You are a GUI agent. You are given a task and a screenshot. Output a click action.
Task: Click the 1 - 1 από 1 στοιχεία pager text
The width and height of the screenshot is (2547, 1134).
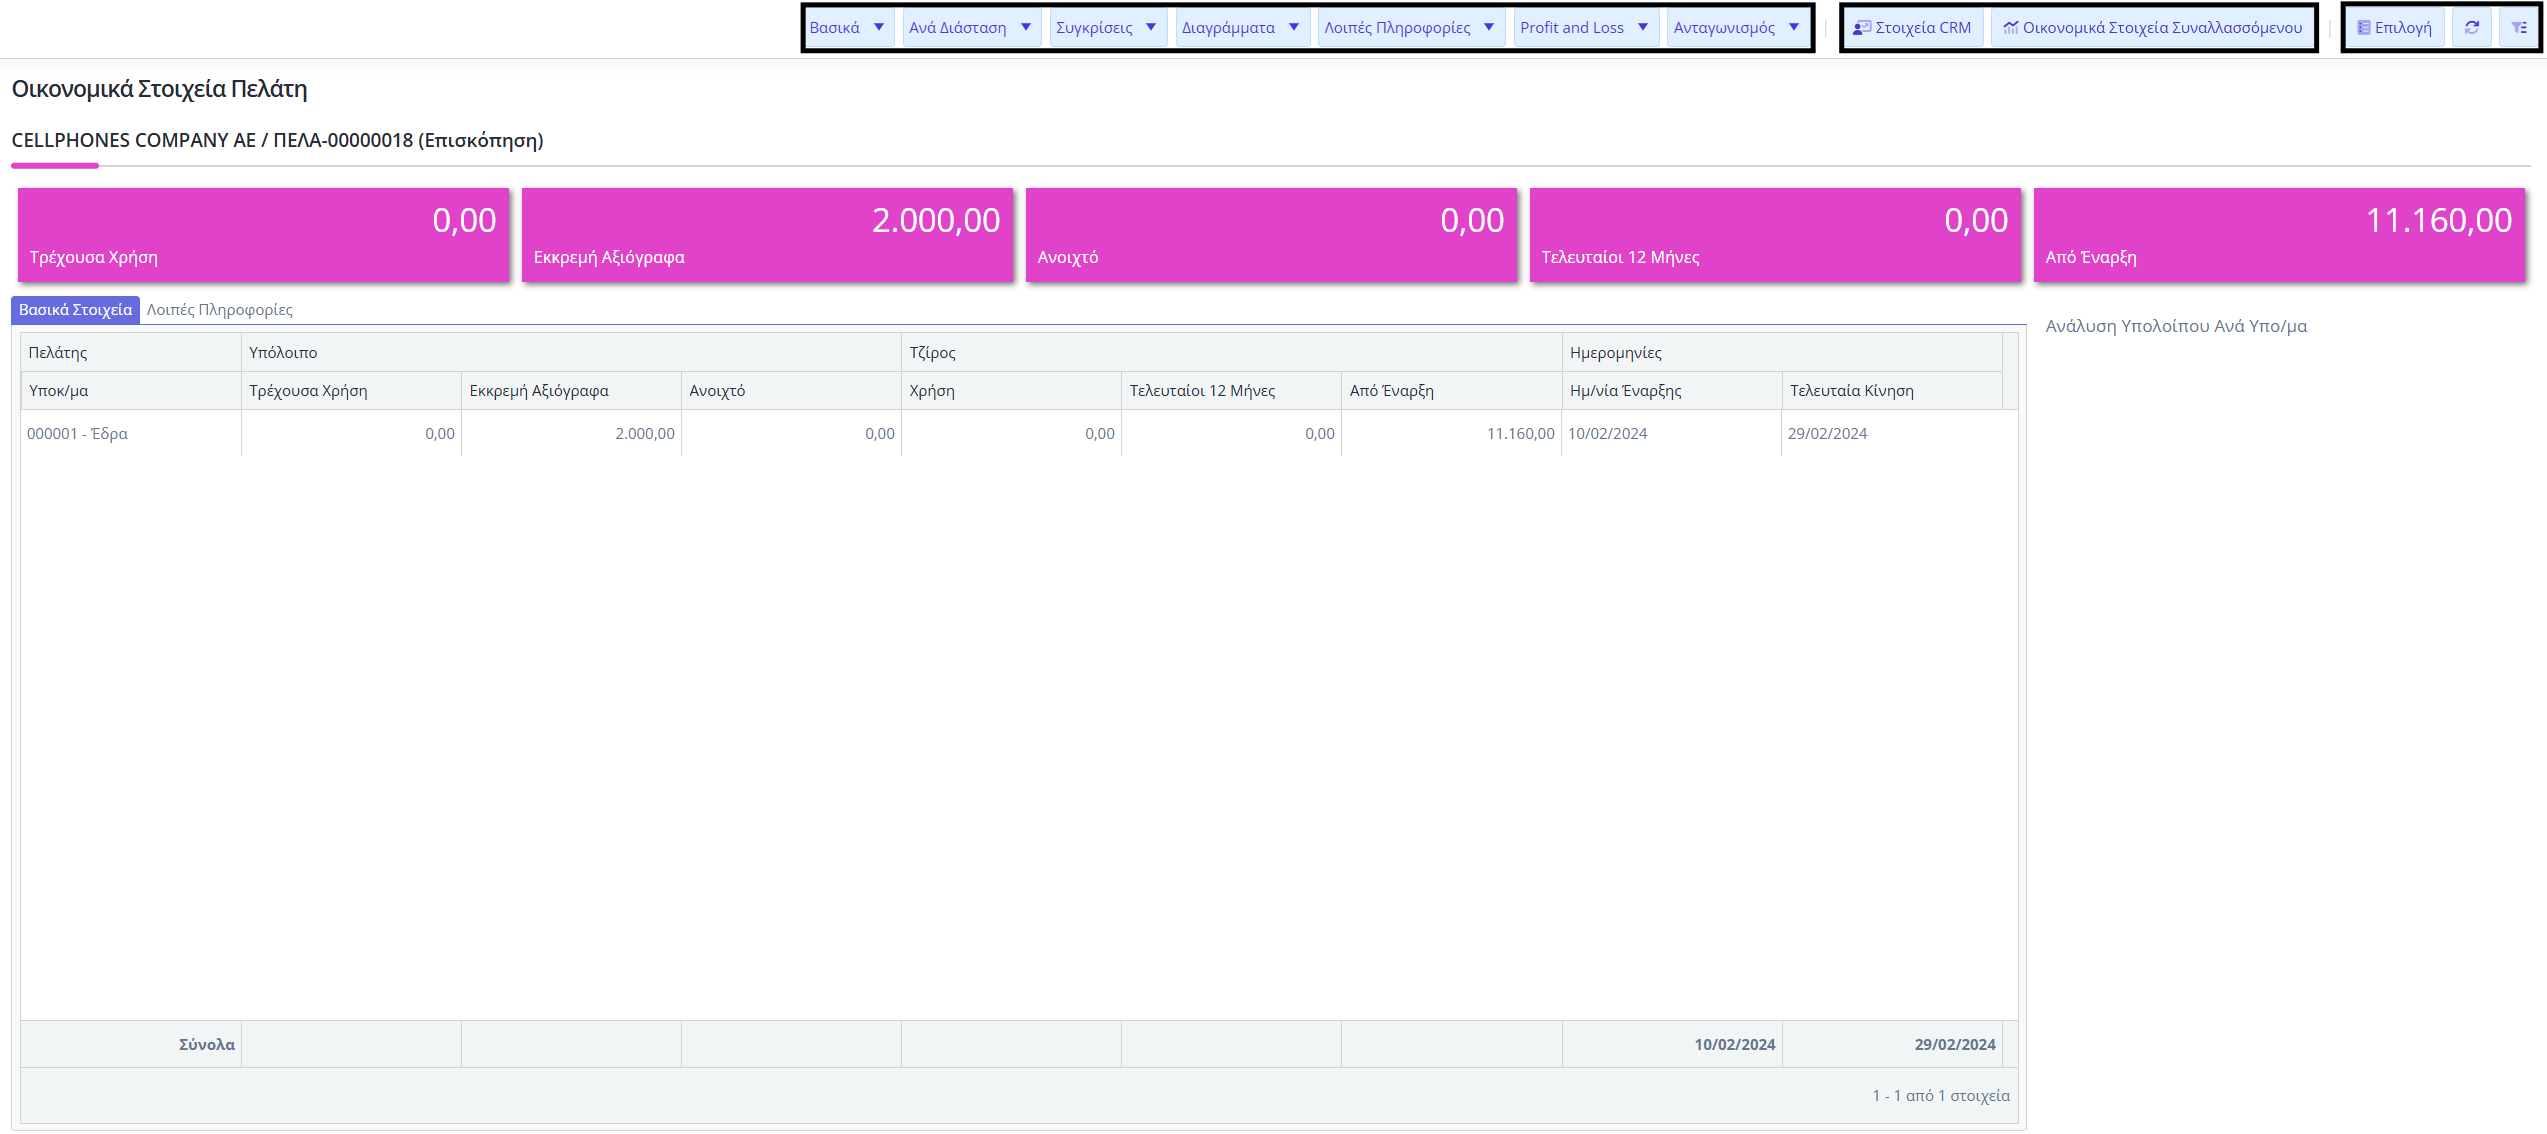point(1941,1096)
